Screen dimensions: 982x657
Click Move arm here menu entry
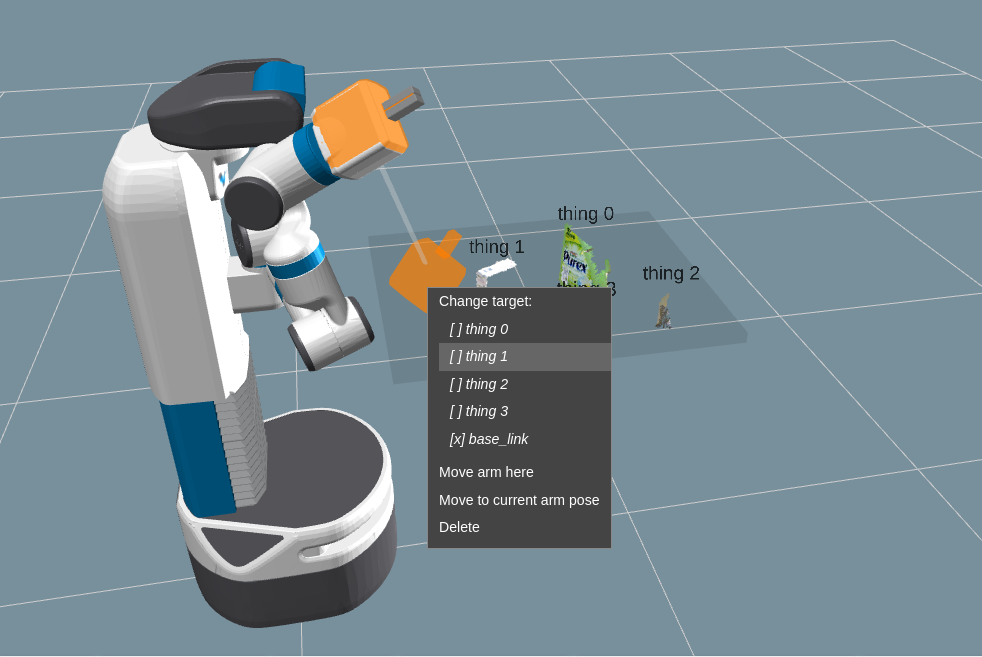pyautogui.click(x=486, y=472)
